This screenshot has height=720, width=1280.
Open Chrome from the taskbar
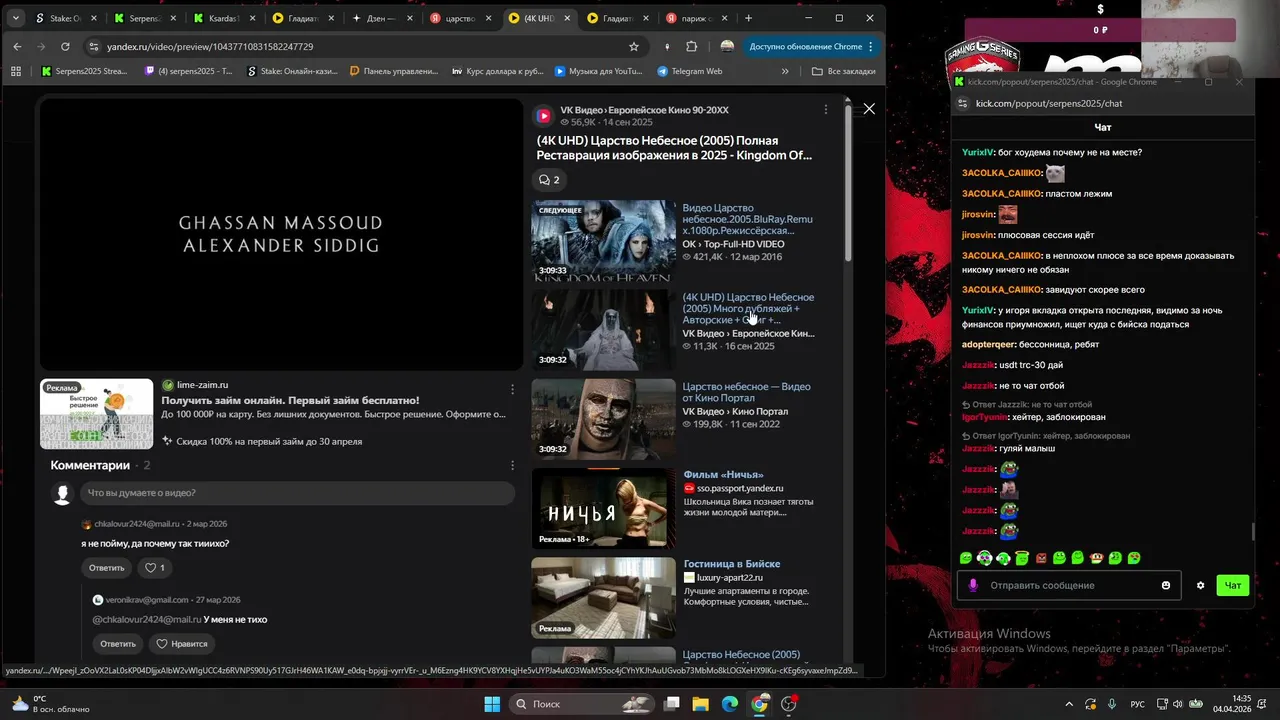tap(759, 704)
